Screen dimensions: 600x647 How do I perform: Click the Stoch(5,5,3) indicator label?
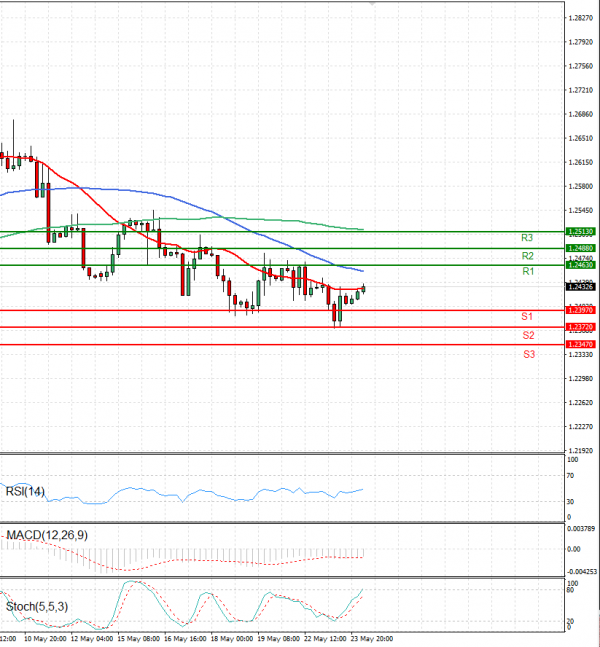pos(37,607)
